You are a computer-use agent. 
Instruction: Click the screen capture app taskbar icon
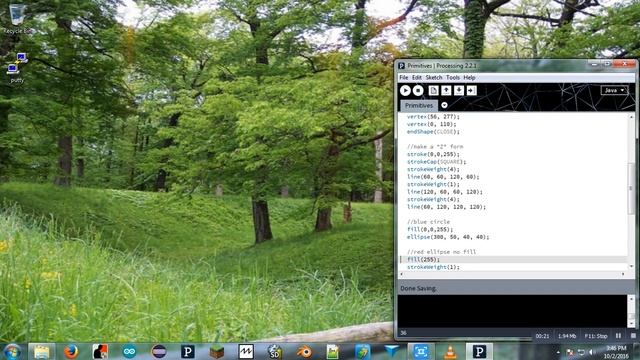pos(421,351)
